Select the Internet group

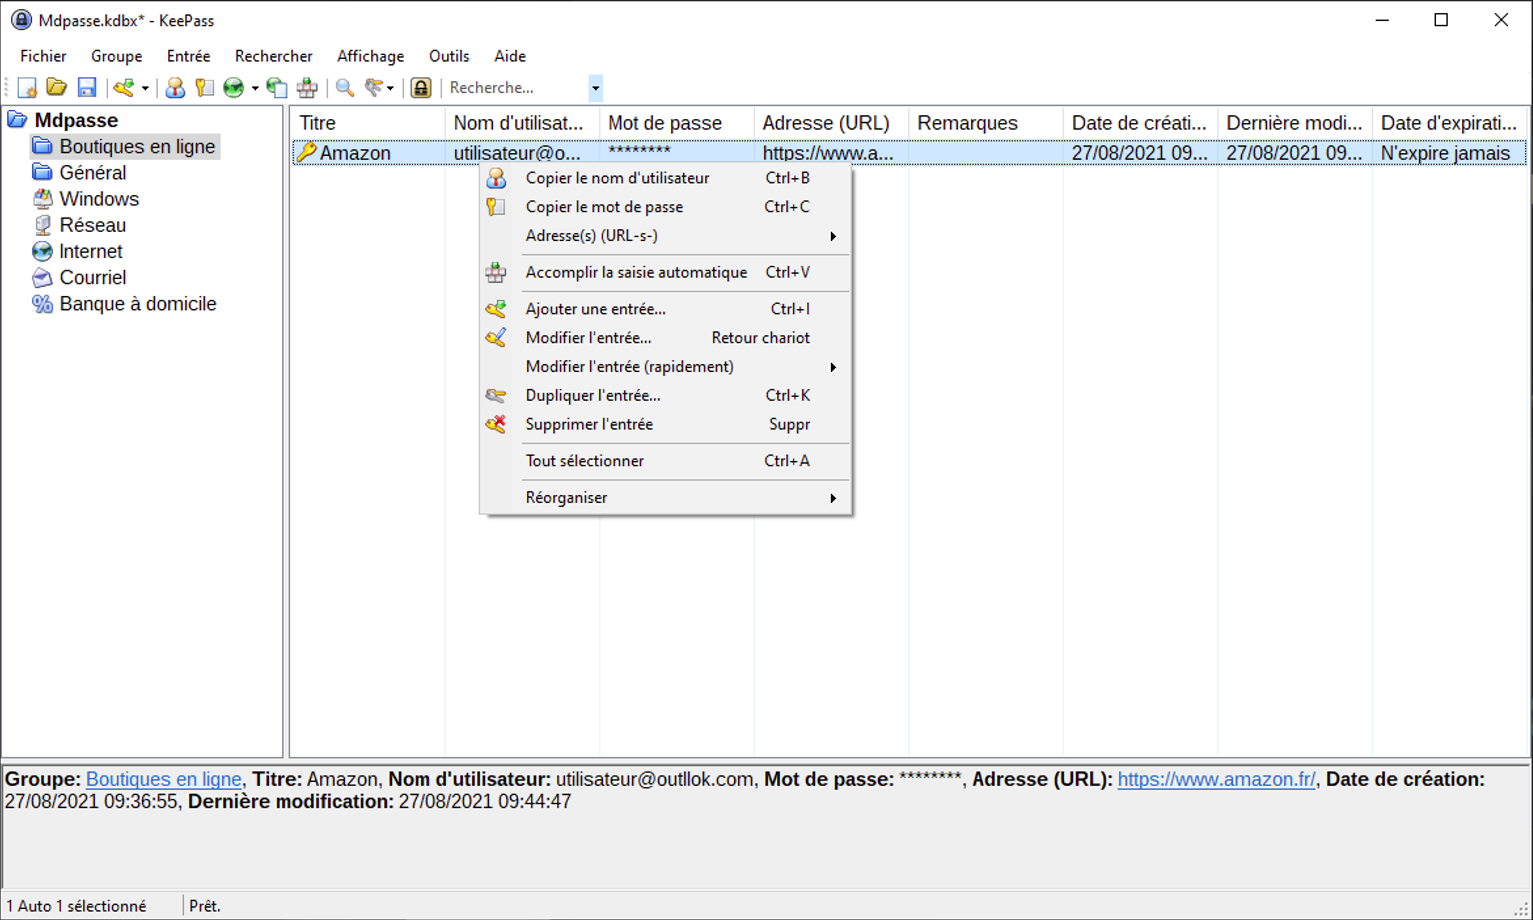[x=91, y=251]
